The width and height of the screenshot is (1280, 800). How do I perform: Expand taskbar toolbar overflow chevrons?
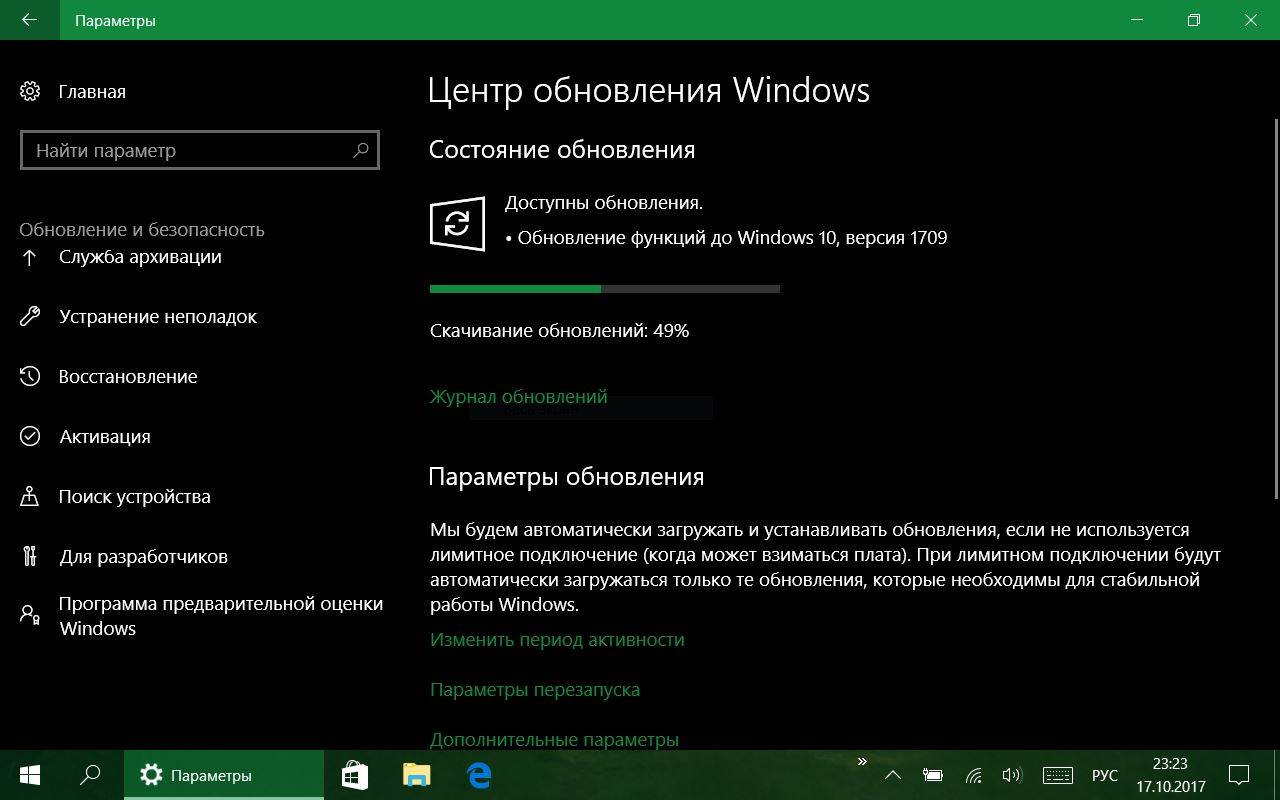[x=862, y=762]
